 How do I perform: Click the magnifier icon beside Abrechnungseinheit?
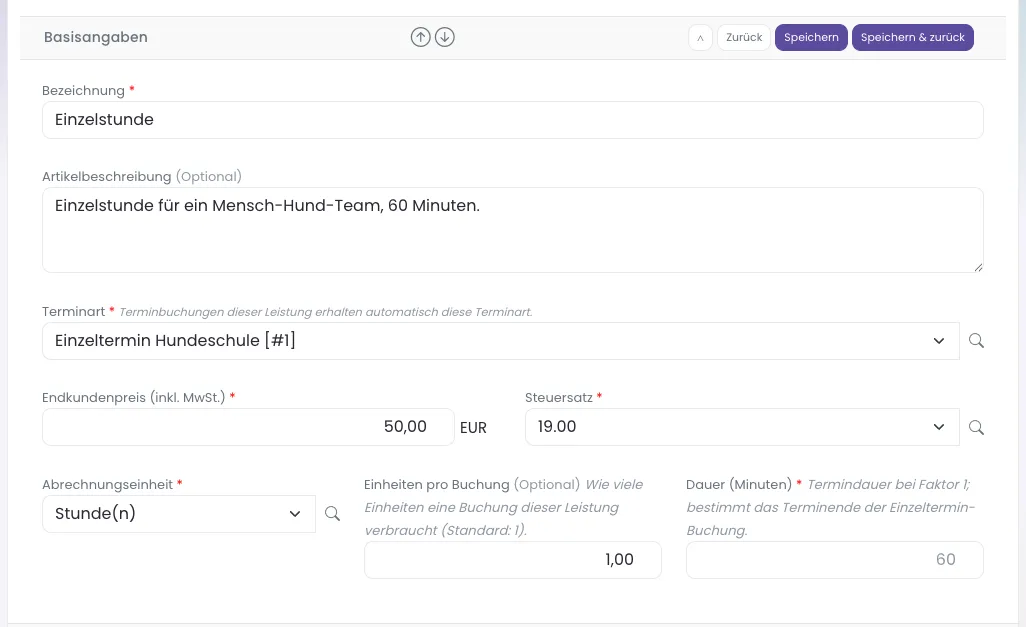pos(332,514)
